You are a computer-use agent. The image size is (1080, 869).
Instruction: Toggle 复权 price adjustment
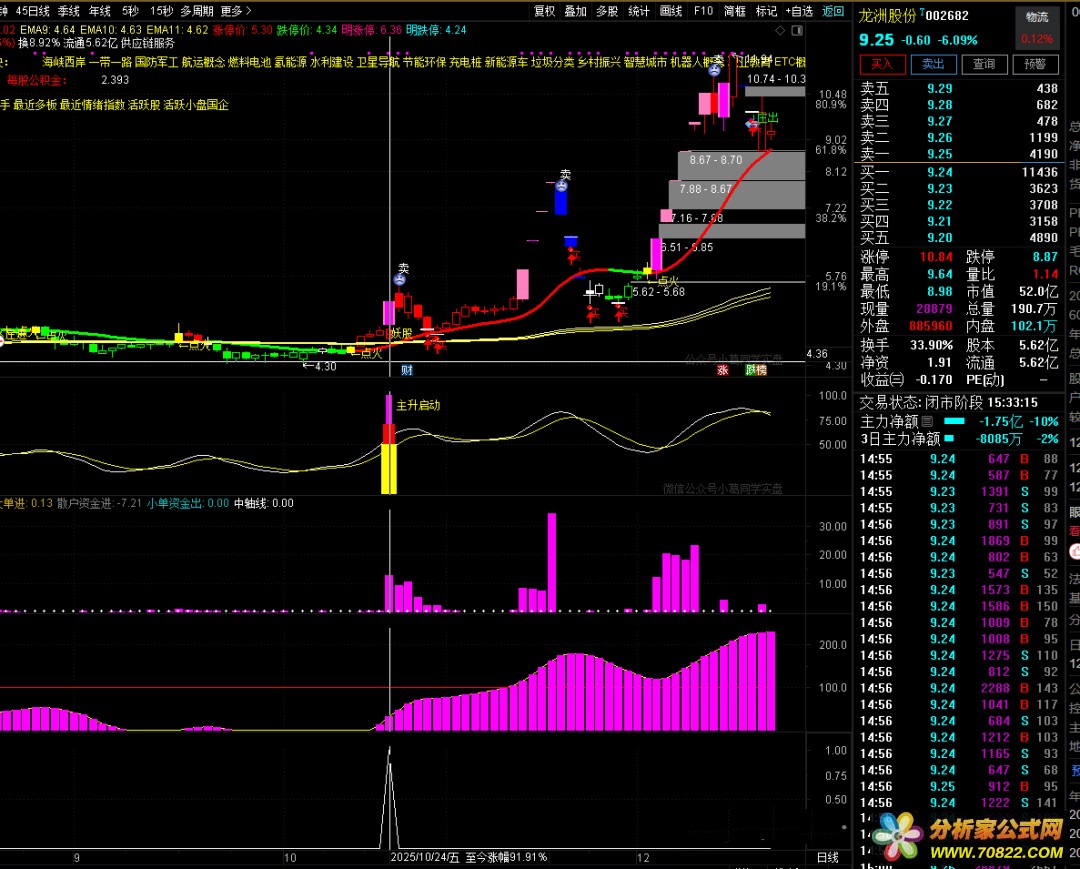[x=545, y=11]
